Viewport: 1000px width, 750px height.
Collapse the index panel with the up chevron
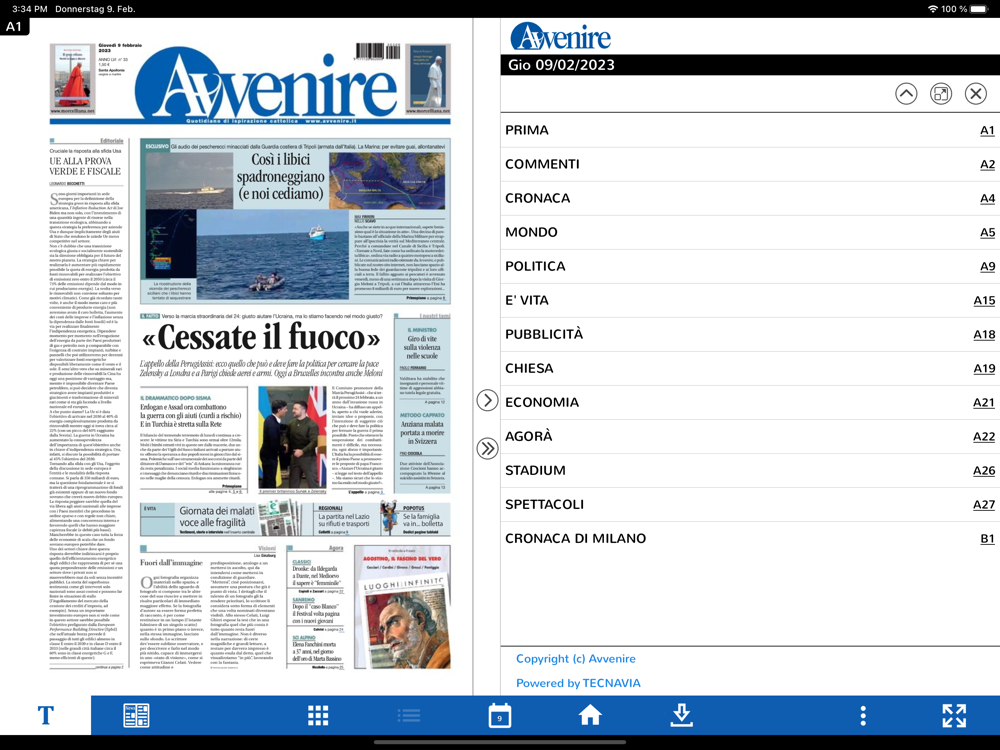click(x=906, y=94)
